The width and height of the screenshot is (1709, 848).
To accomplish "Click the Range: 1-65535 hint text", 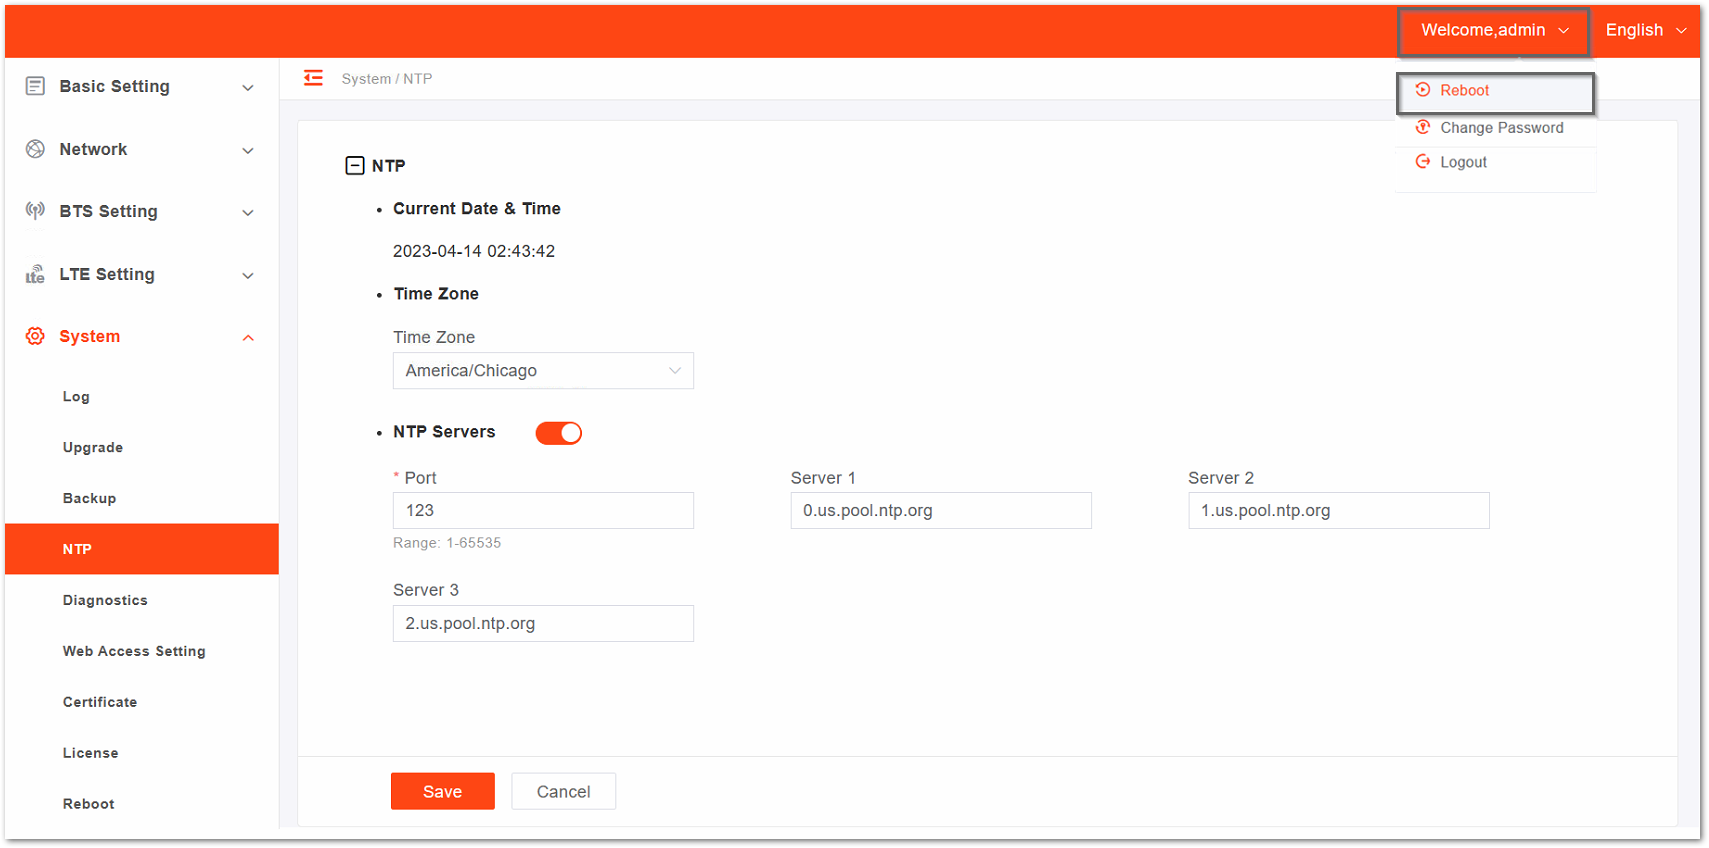I will coord(447,543).
